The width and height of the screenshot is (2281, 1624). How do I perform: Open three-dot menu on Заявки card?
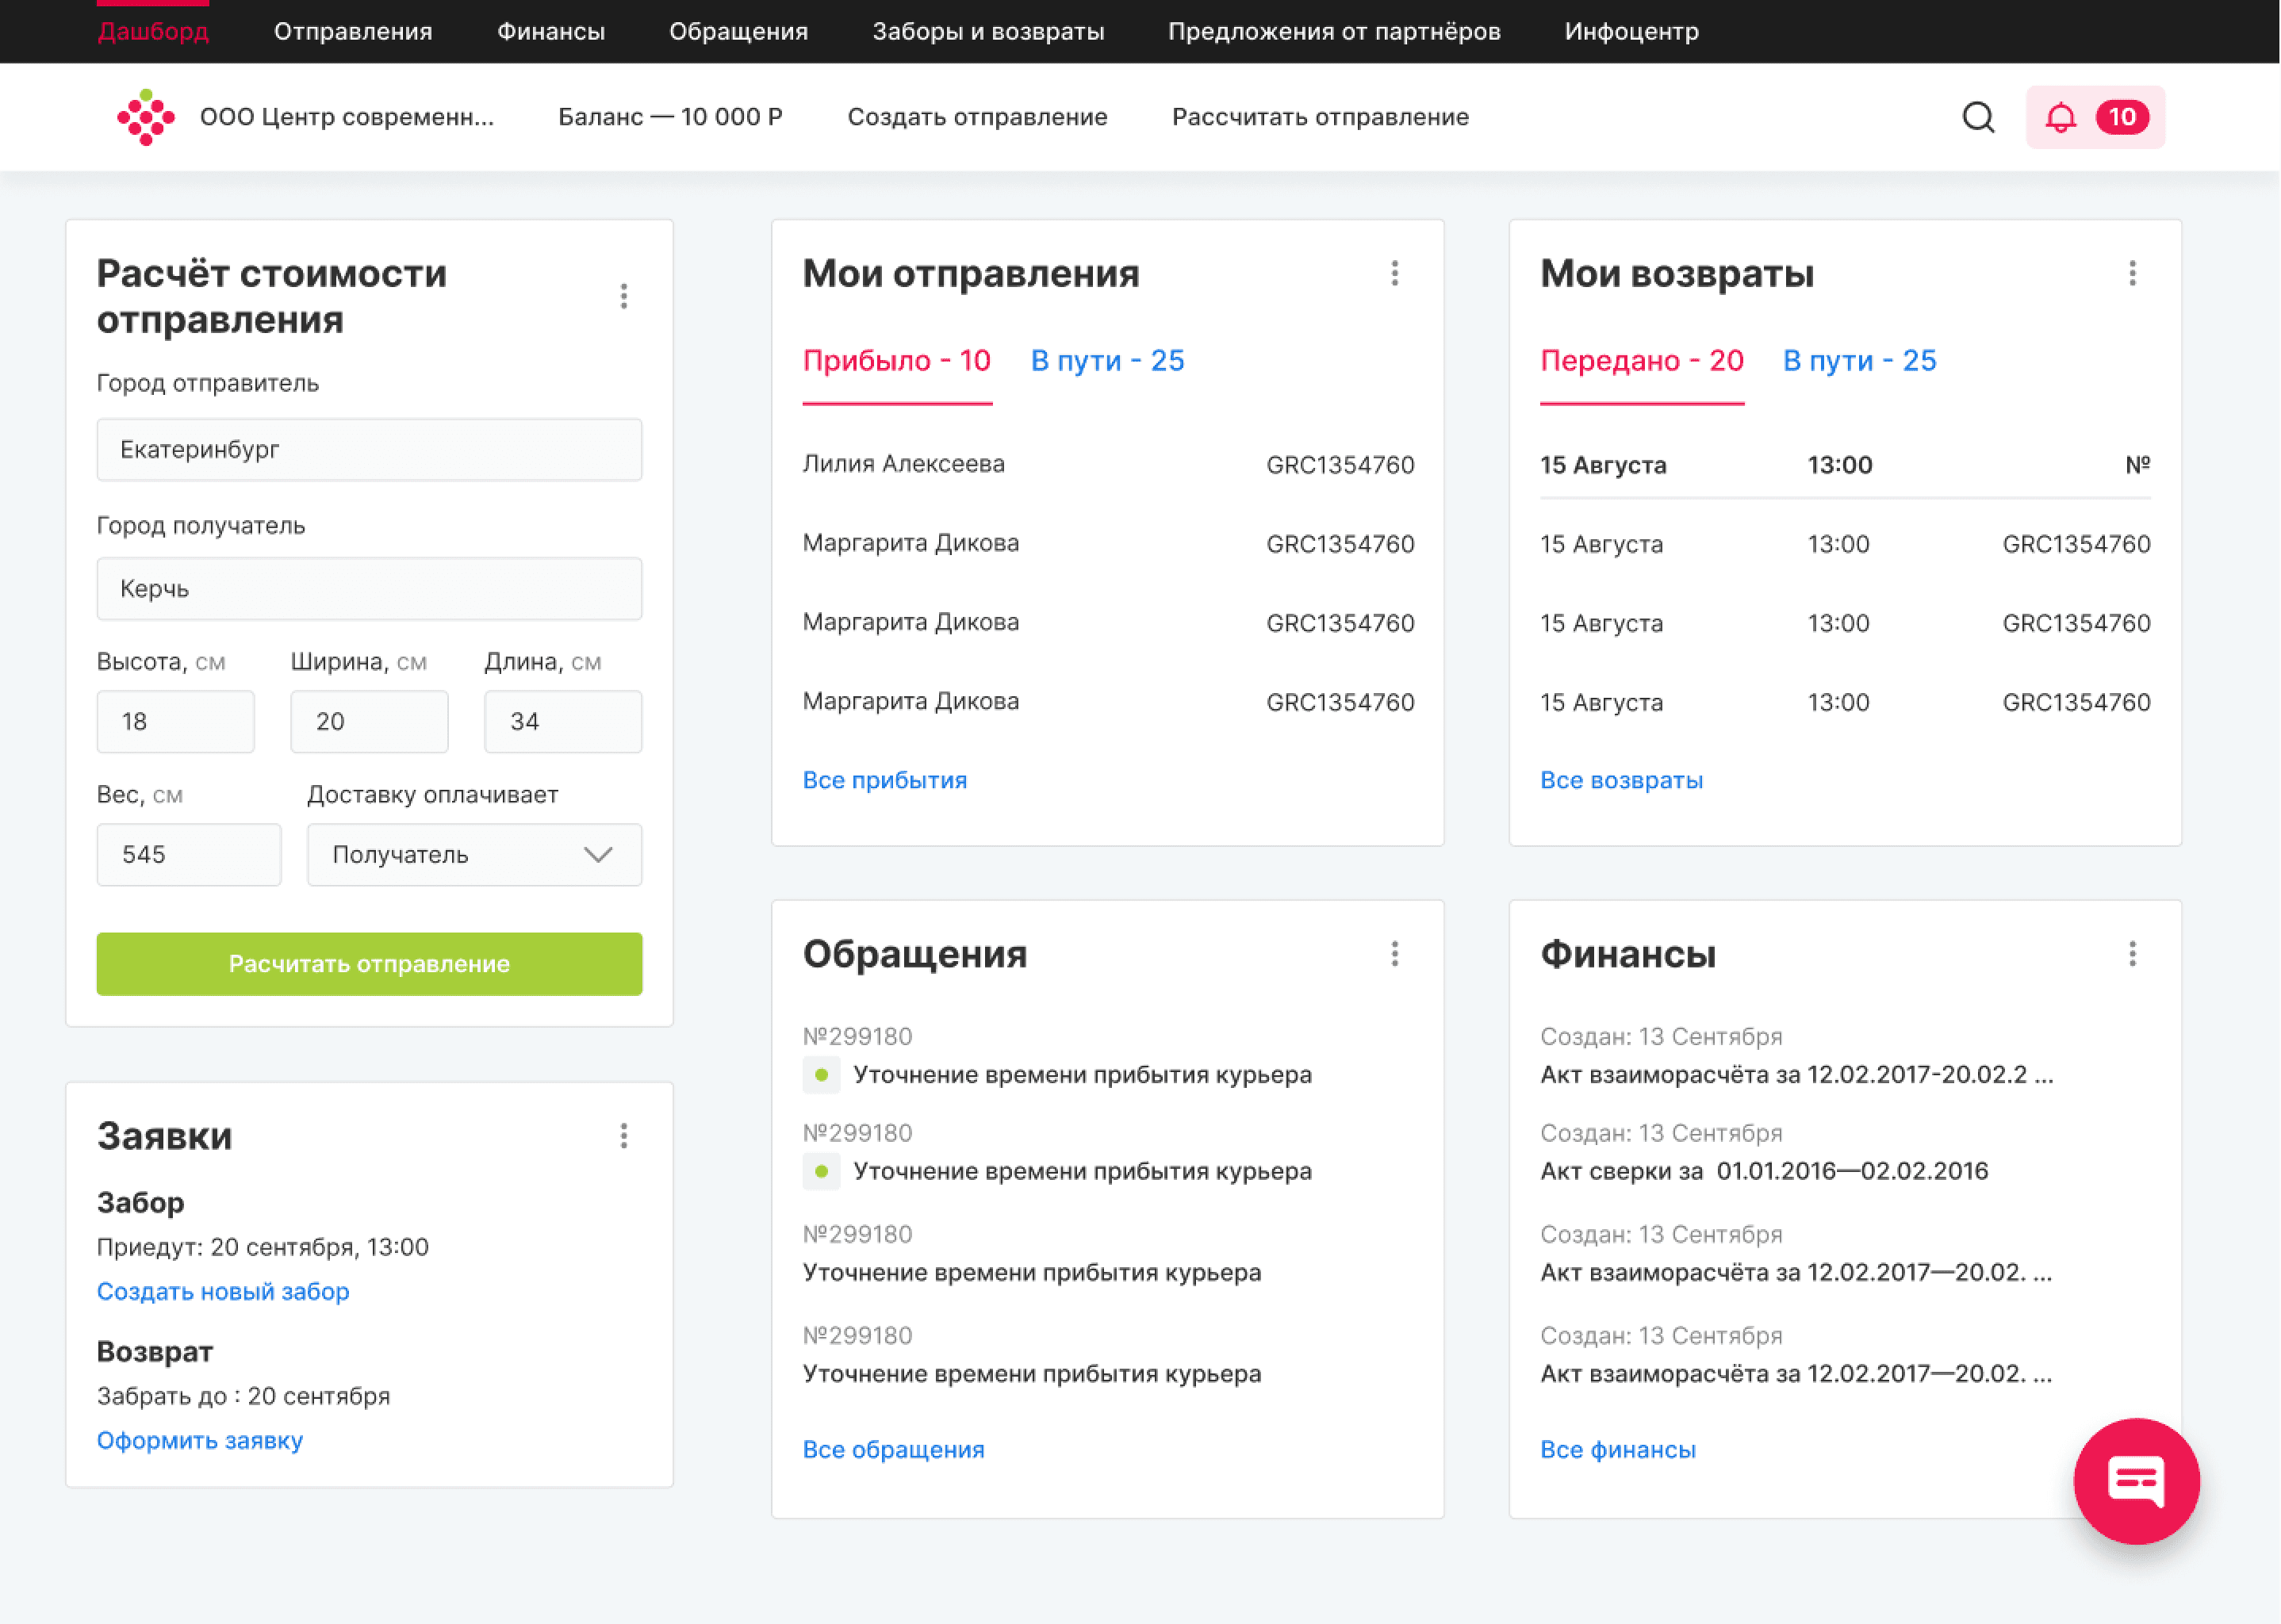point(623,1135)
